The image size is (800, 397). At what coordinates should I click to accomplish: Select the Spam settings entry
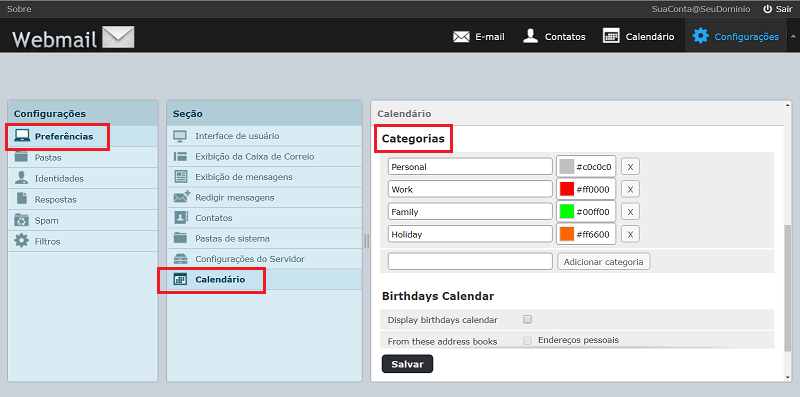(83, 220)
